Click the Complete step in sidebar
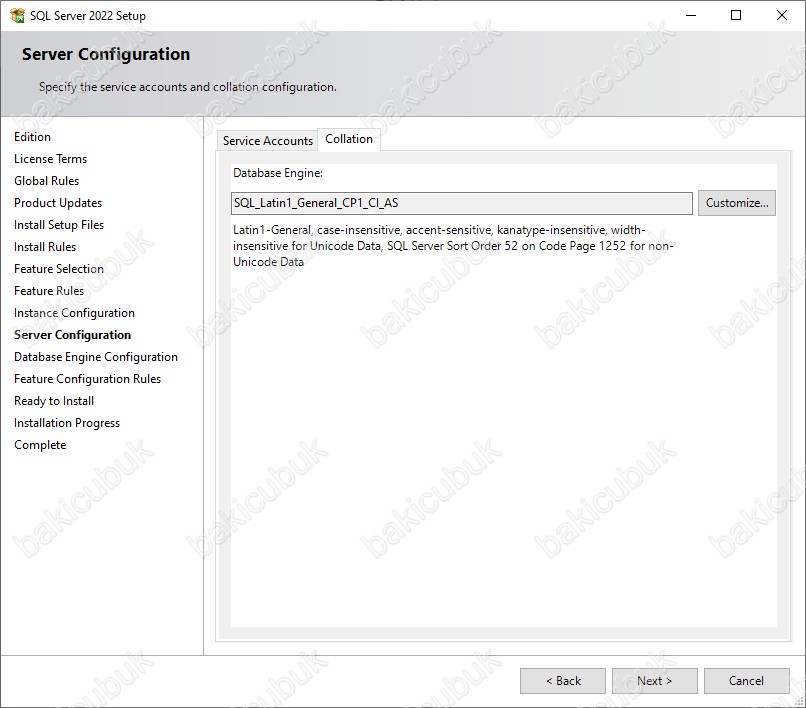The width and height of the screenshot is (806, 708). [x=40, y=445]
